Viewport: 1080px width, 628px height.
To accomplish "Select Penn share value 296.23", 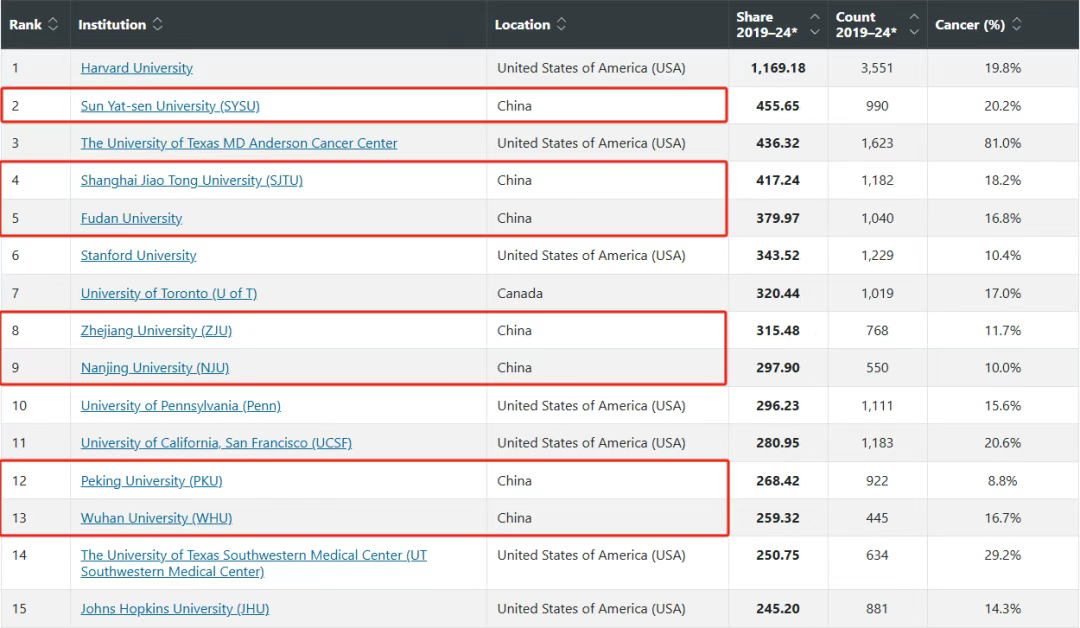I will pos(778,406).
